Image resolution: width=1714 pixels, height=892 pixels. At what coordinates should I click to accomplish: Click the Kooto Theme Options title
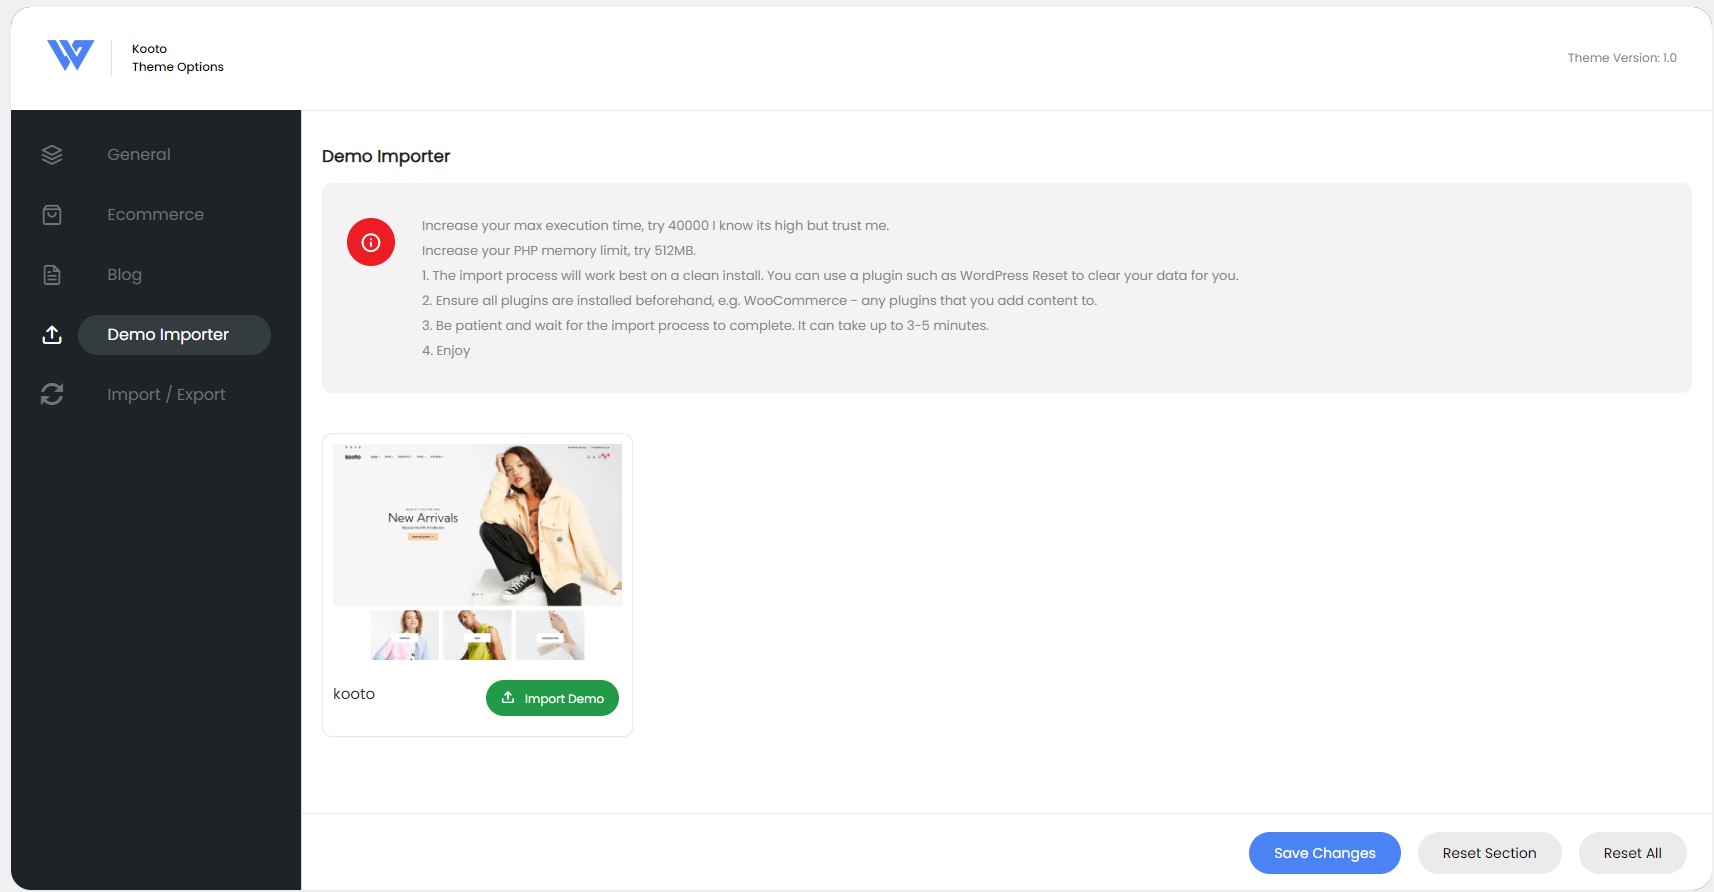pos(177,58)
